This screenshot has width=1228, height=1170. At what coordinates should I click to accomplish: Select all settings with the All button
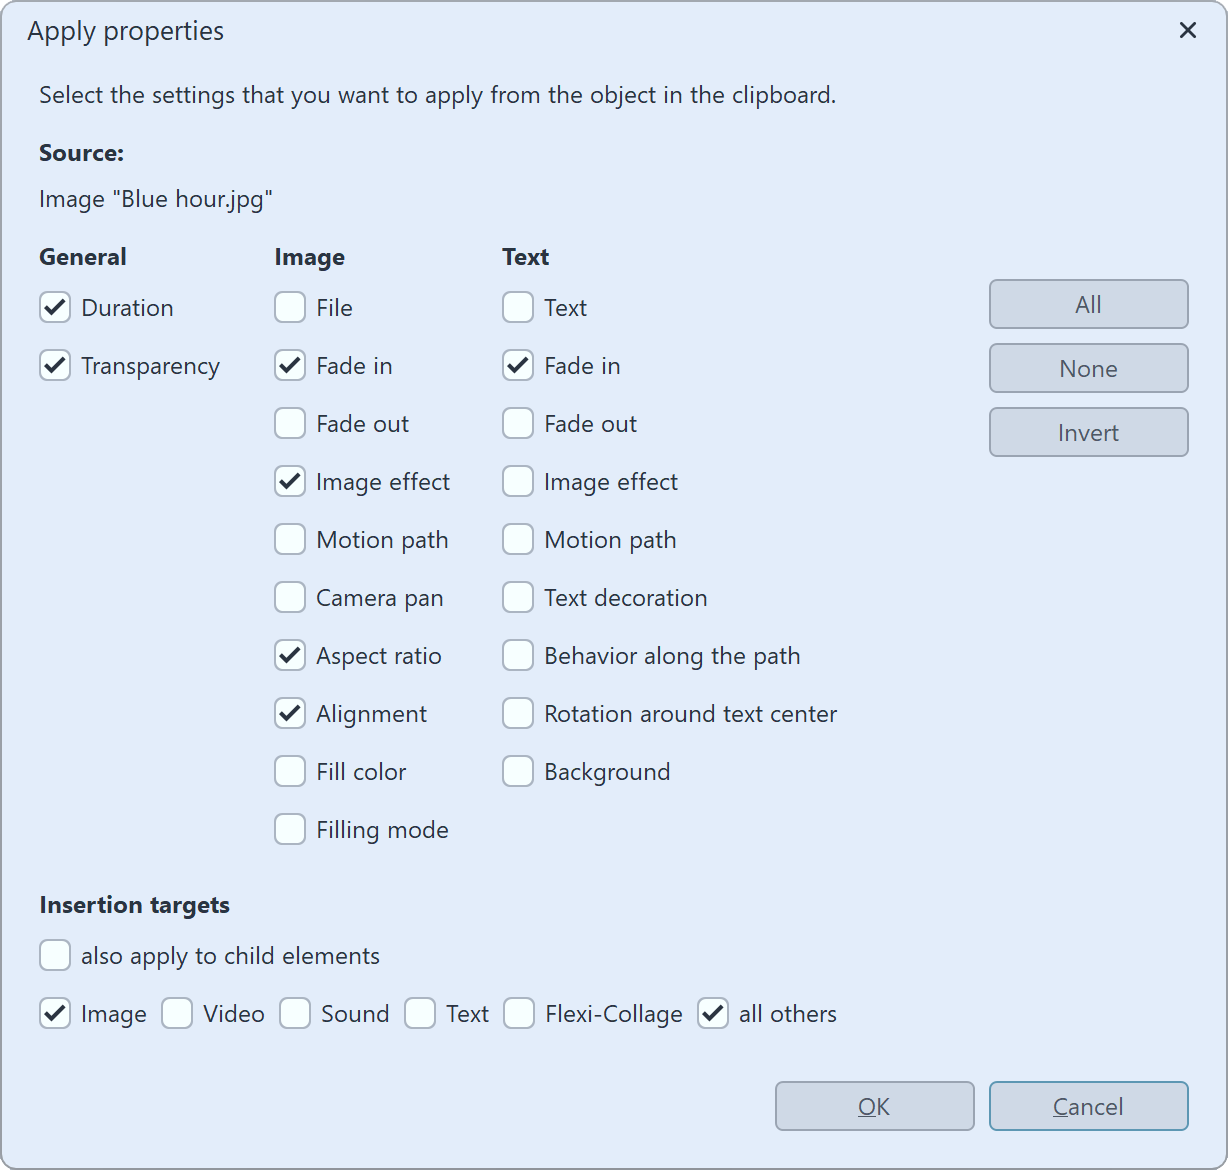click(1088, 304)
